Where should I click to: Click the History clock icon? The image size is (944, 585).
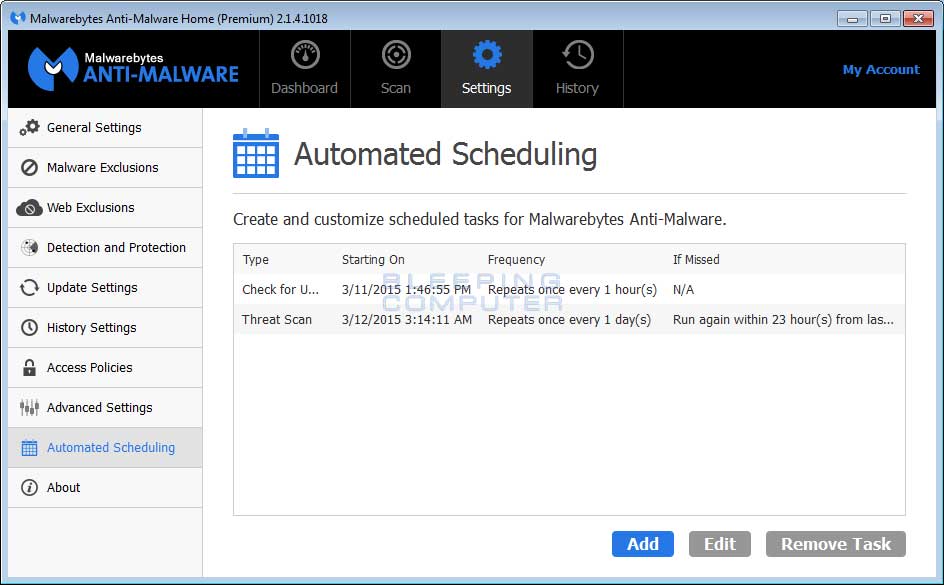pyautogui.click(x=578, y=55)
